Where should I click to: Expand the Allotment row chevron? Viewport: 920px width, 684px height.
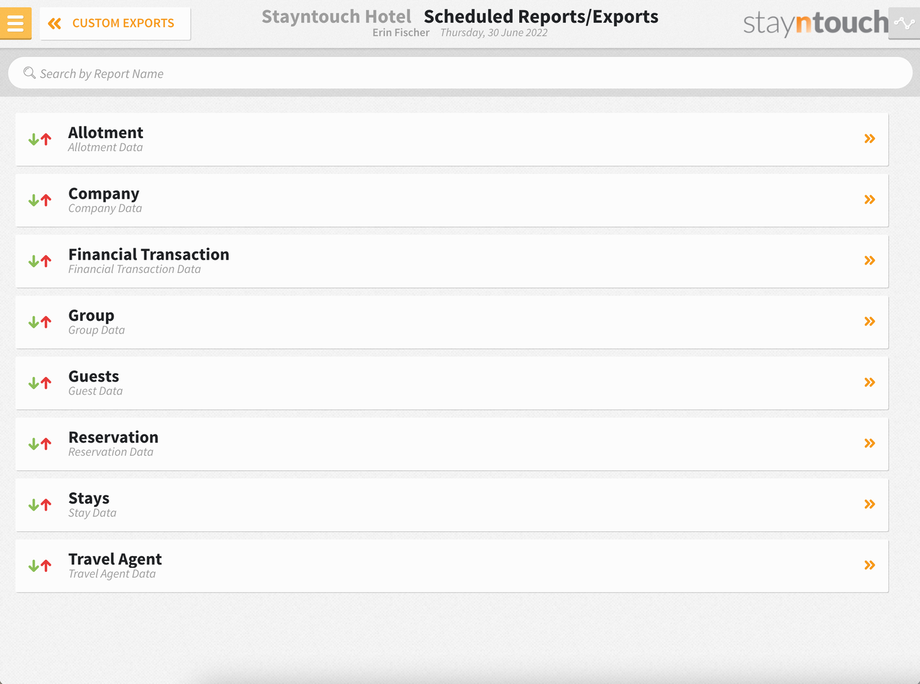[870, 138]
